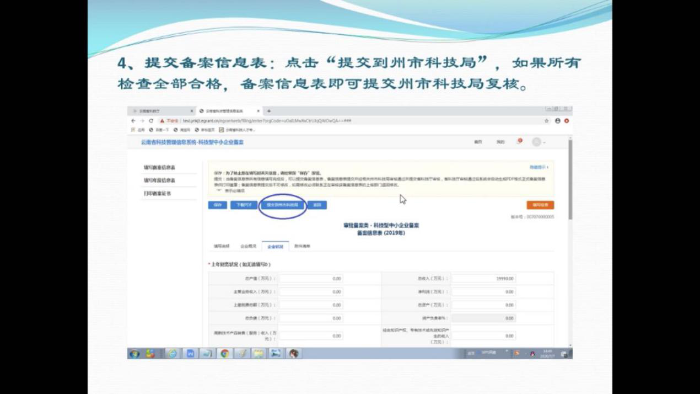Select 填写年报信息表 in the left sidebar

(x=159, y=180)
